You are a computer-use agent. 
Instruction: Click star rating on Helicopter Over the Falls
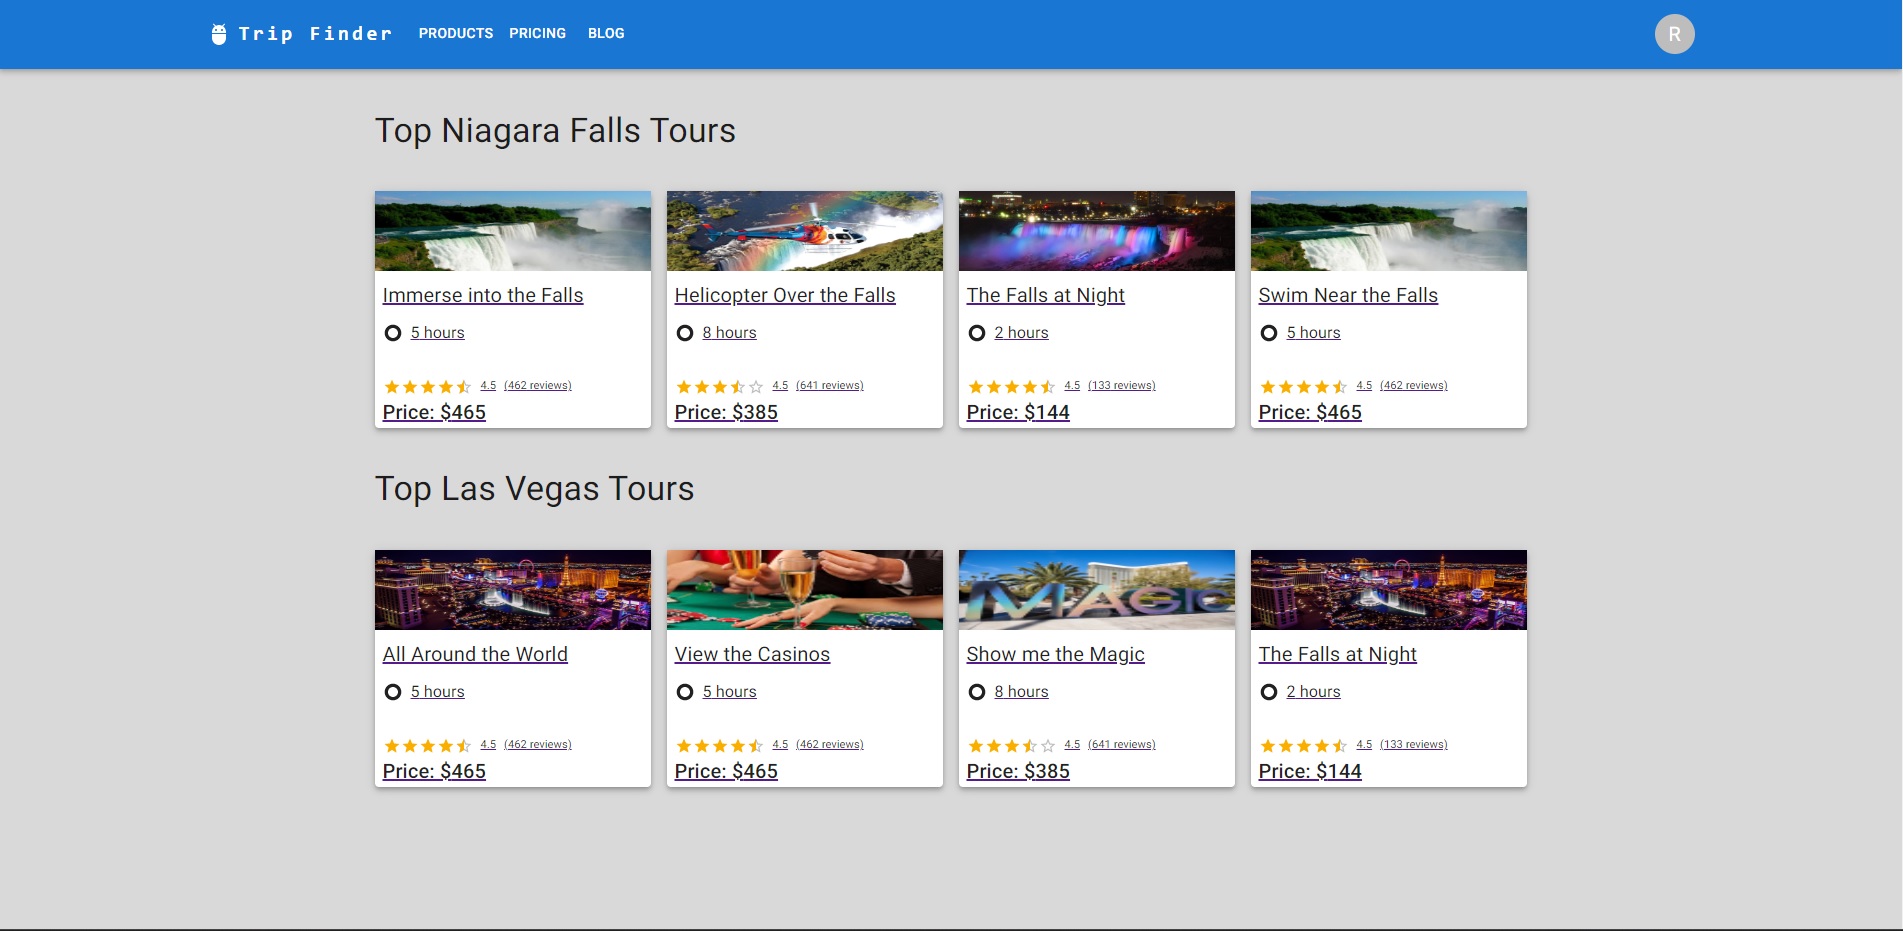[719, 387]
